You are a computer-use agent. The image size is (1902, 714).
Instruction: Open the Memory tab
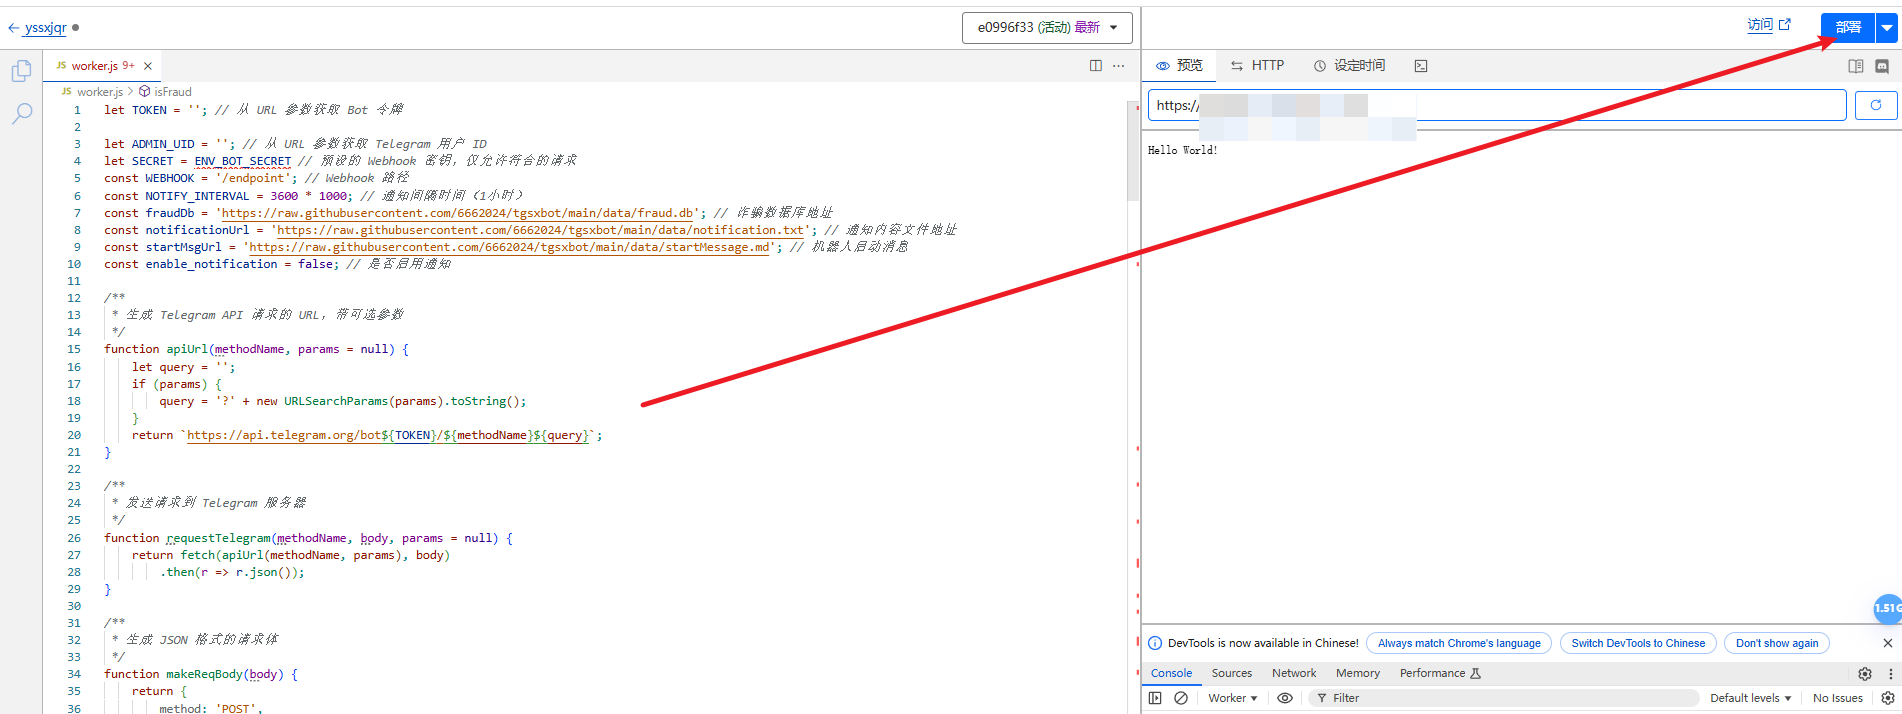(1358, 674)
